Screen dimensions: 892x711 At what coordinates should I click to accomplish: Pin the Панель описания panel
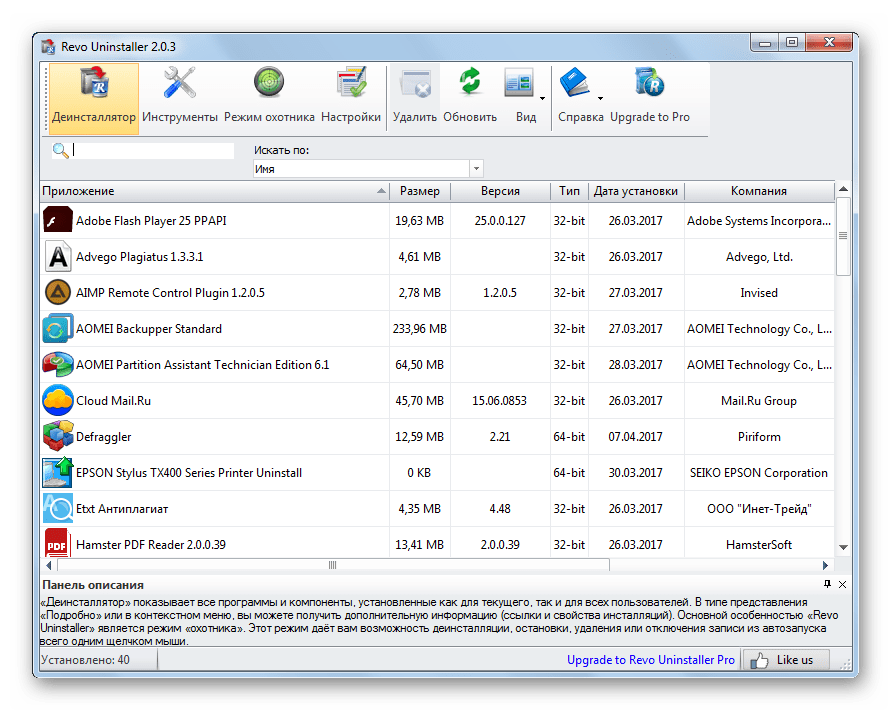pos(827,584)
